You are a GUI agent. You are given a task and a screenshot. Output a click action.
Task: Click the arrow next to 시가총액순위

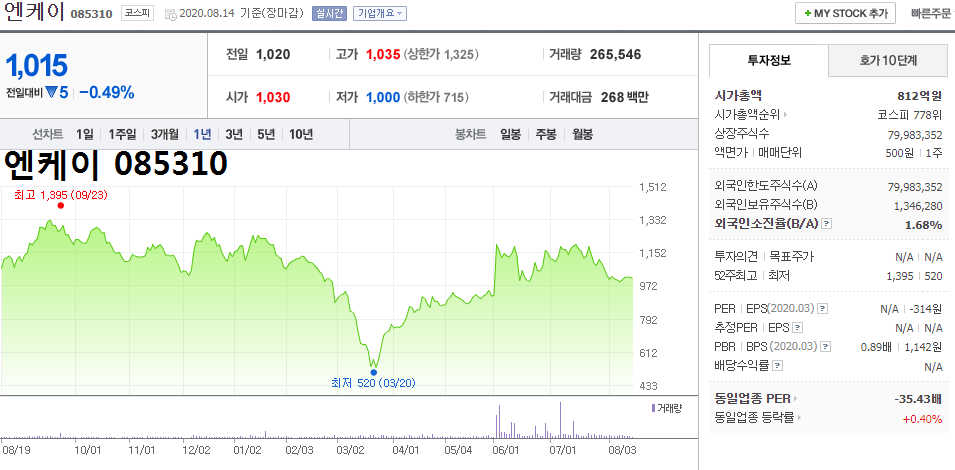[x=786, y=114]
